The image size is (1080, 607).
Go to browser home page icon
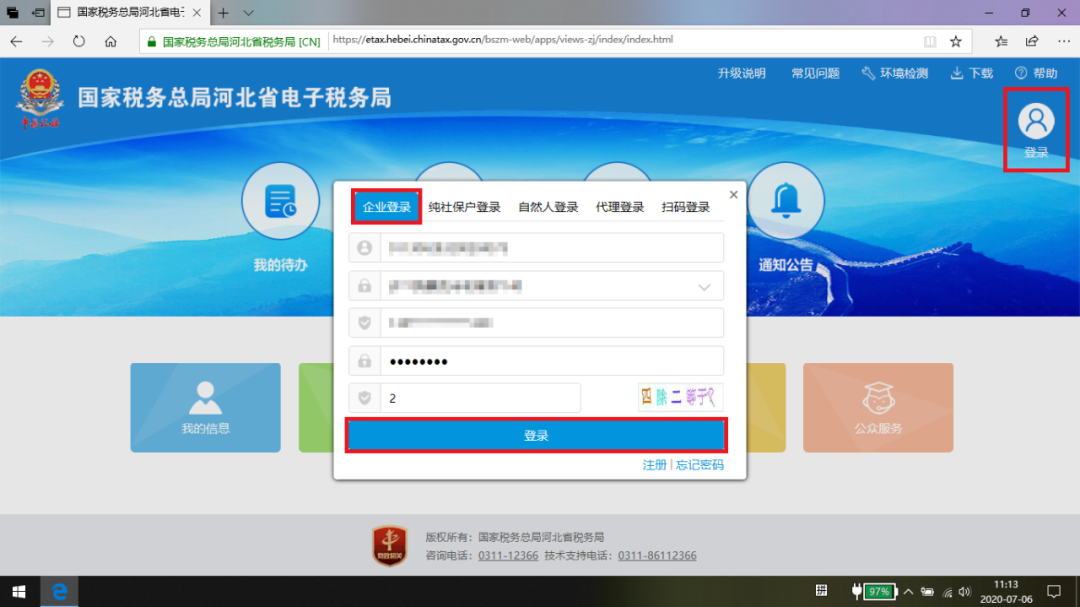click(x=111, y=42)
